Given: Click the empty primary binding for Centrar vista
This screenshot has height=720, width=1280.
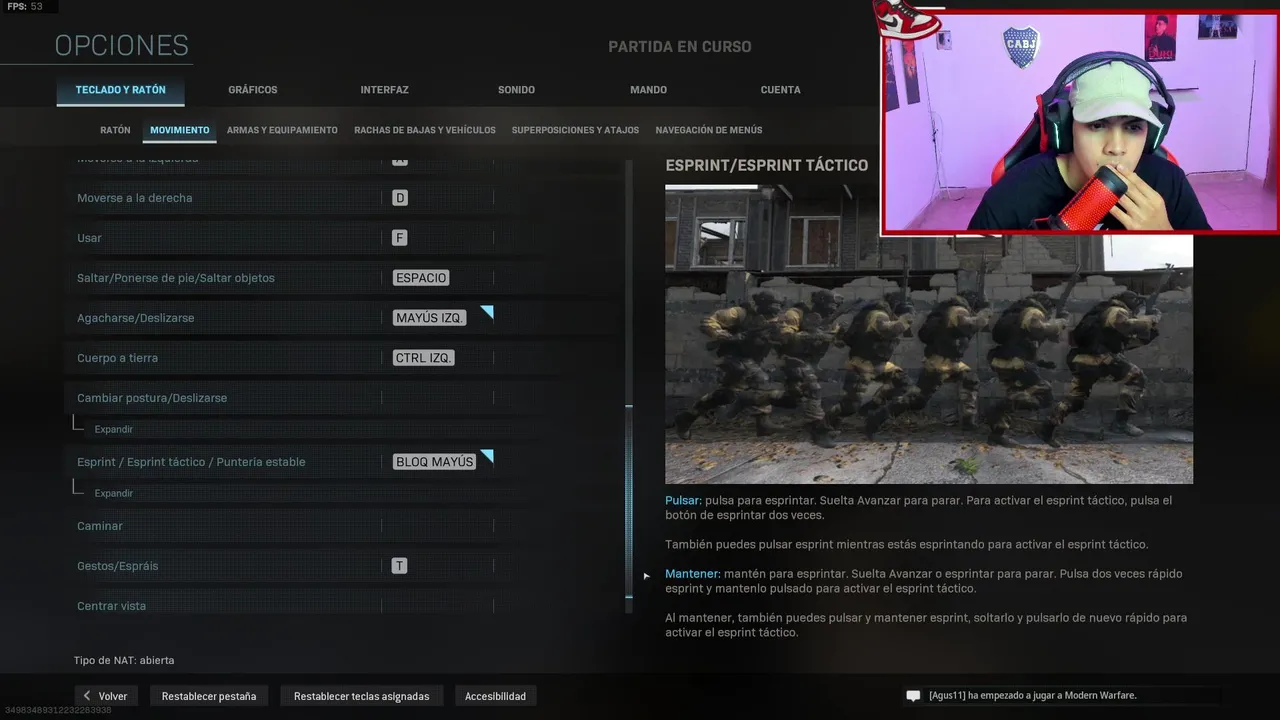Looking at the screenshot, I should tap(437, 606).
